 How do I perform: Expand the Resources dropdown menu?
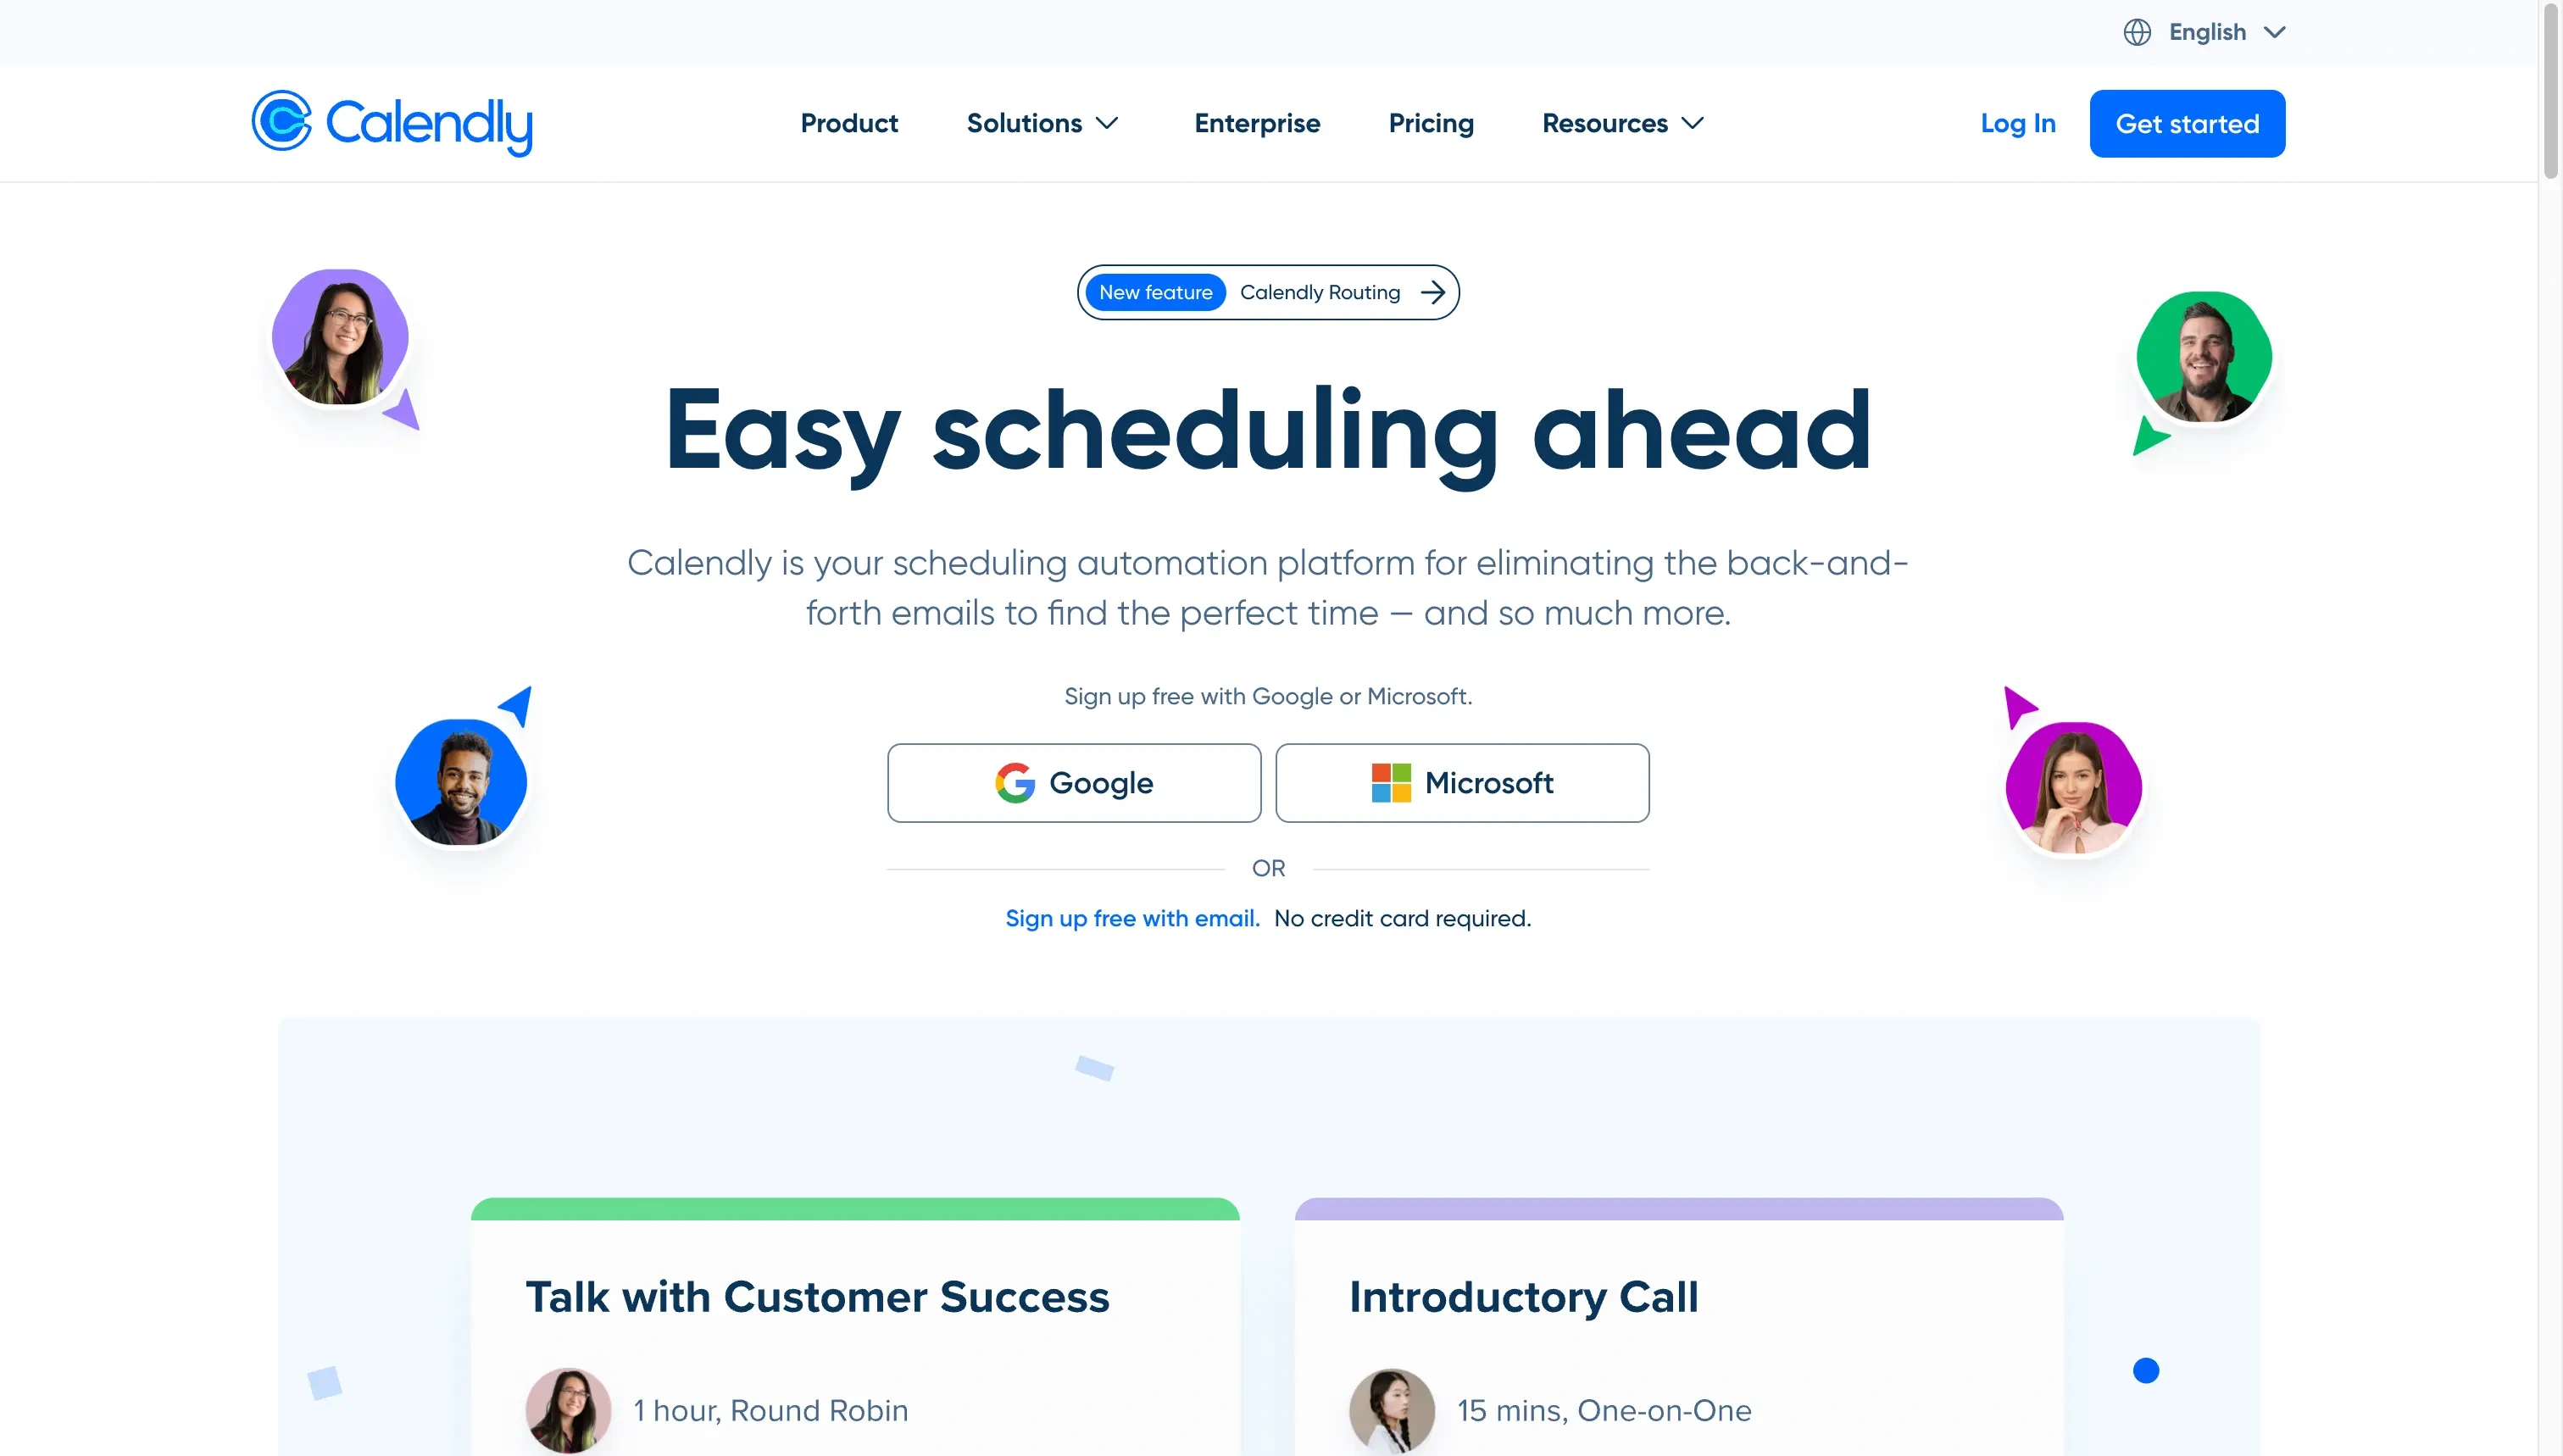(1620, 123)
